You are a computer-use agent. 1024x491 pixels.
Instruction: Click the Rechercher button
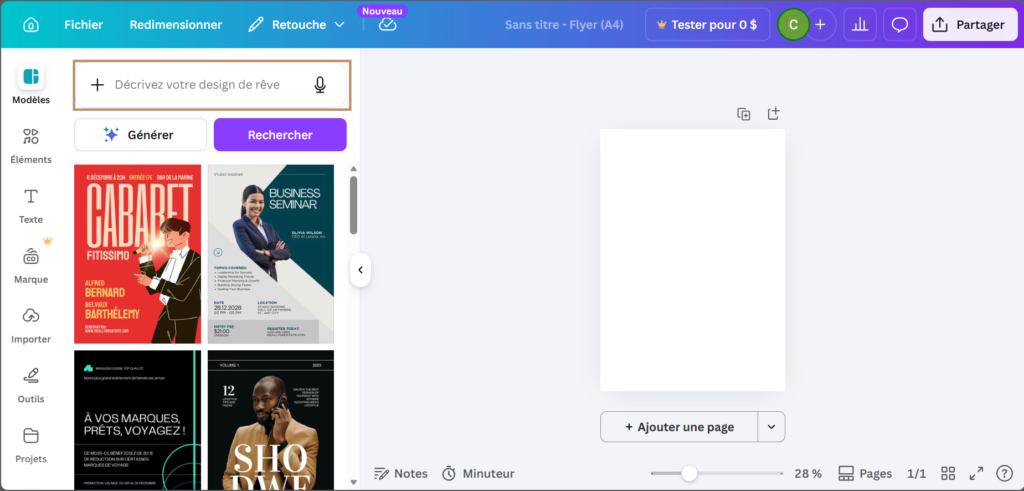point(280,135)
